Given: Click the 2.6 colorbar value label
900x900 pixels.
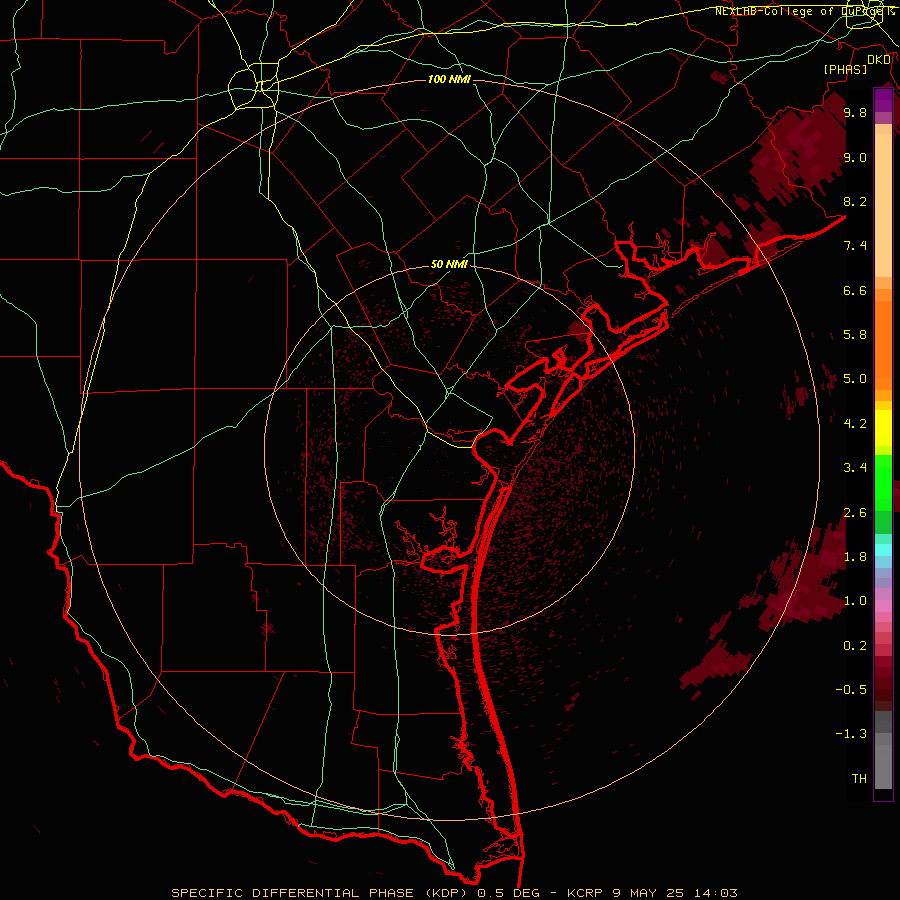Looking at the screenshot, I should (x=855, y=513).
